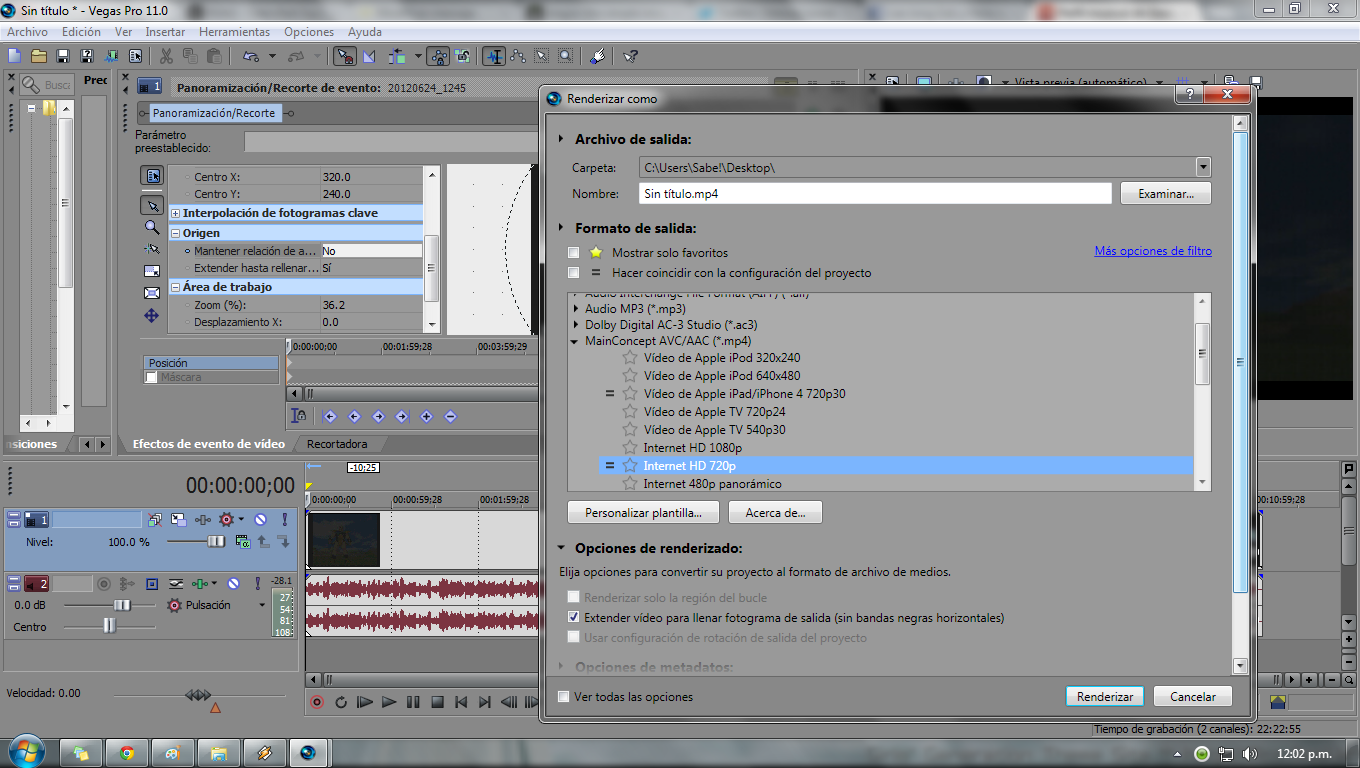Screen dimensions: 1360x768
Task: Click the Pause button in transport bar
Action: pyautogui.click(x=413, y=702)
